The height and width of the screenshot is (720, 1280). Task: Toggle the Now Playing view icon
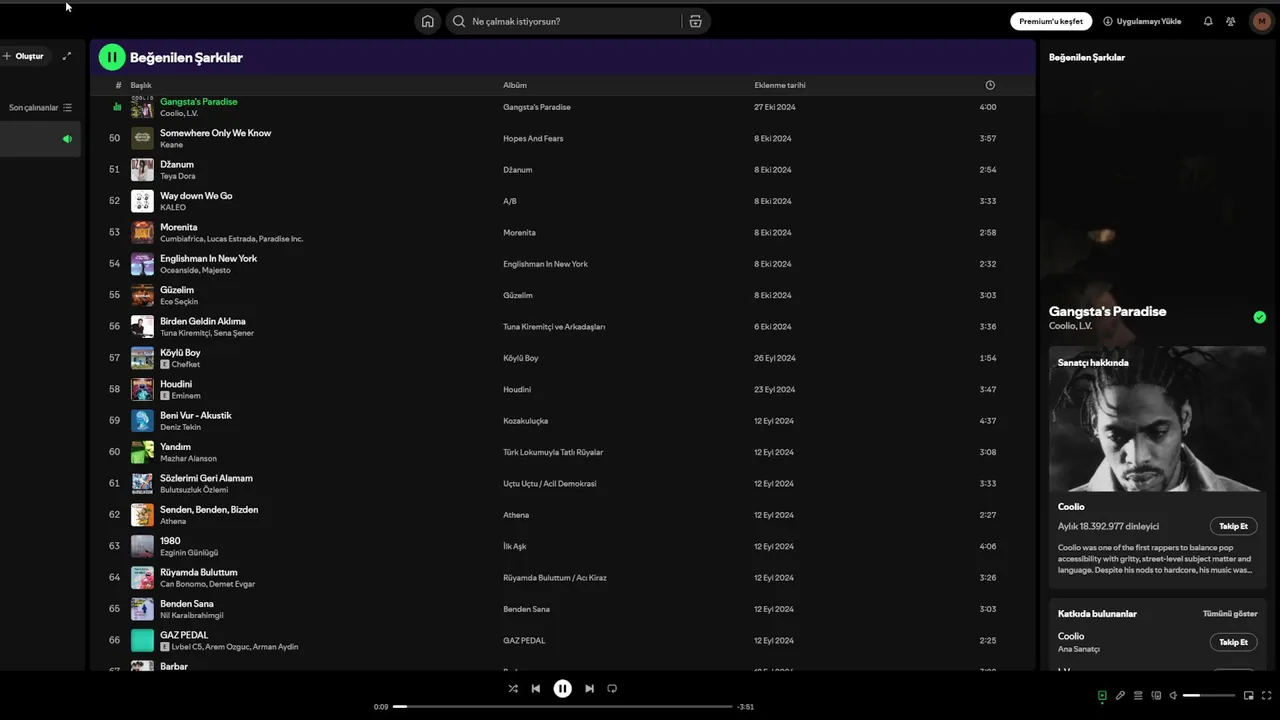pyautogui.click(x=1102, y=695)
